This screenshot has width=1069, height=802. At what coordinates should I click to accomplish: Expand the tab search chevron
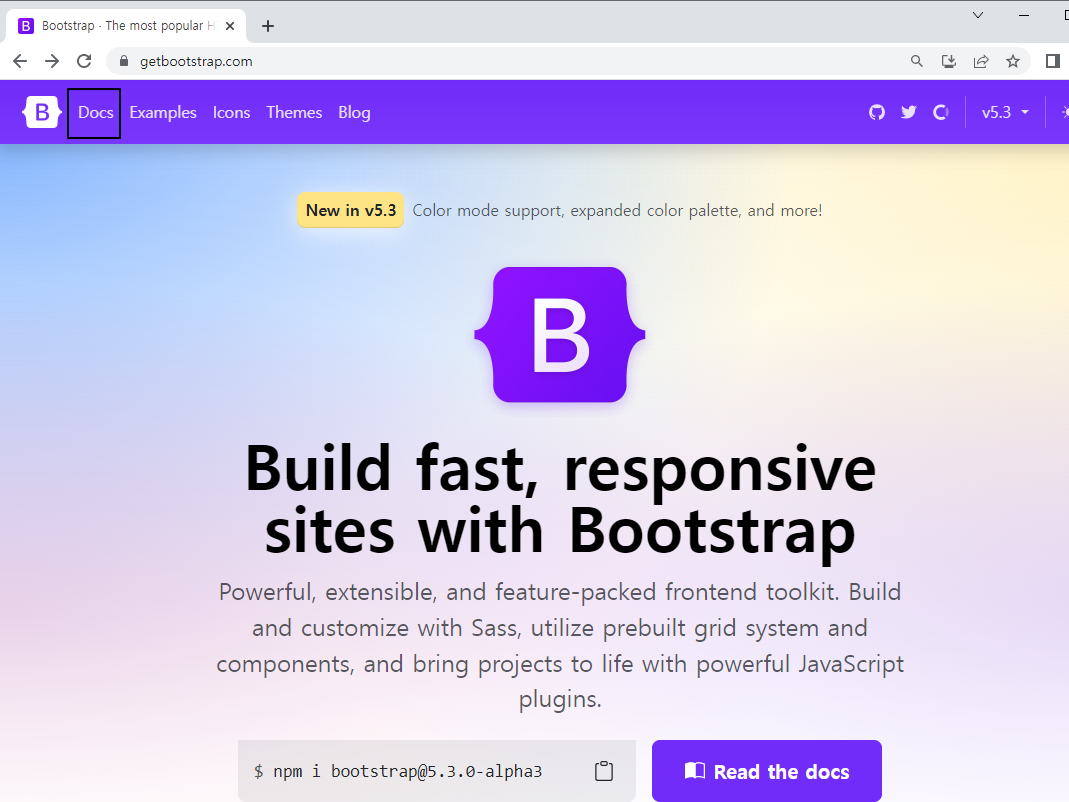click(x=977, y=15)
